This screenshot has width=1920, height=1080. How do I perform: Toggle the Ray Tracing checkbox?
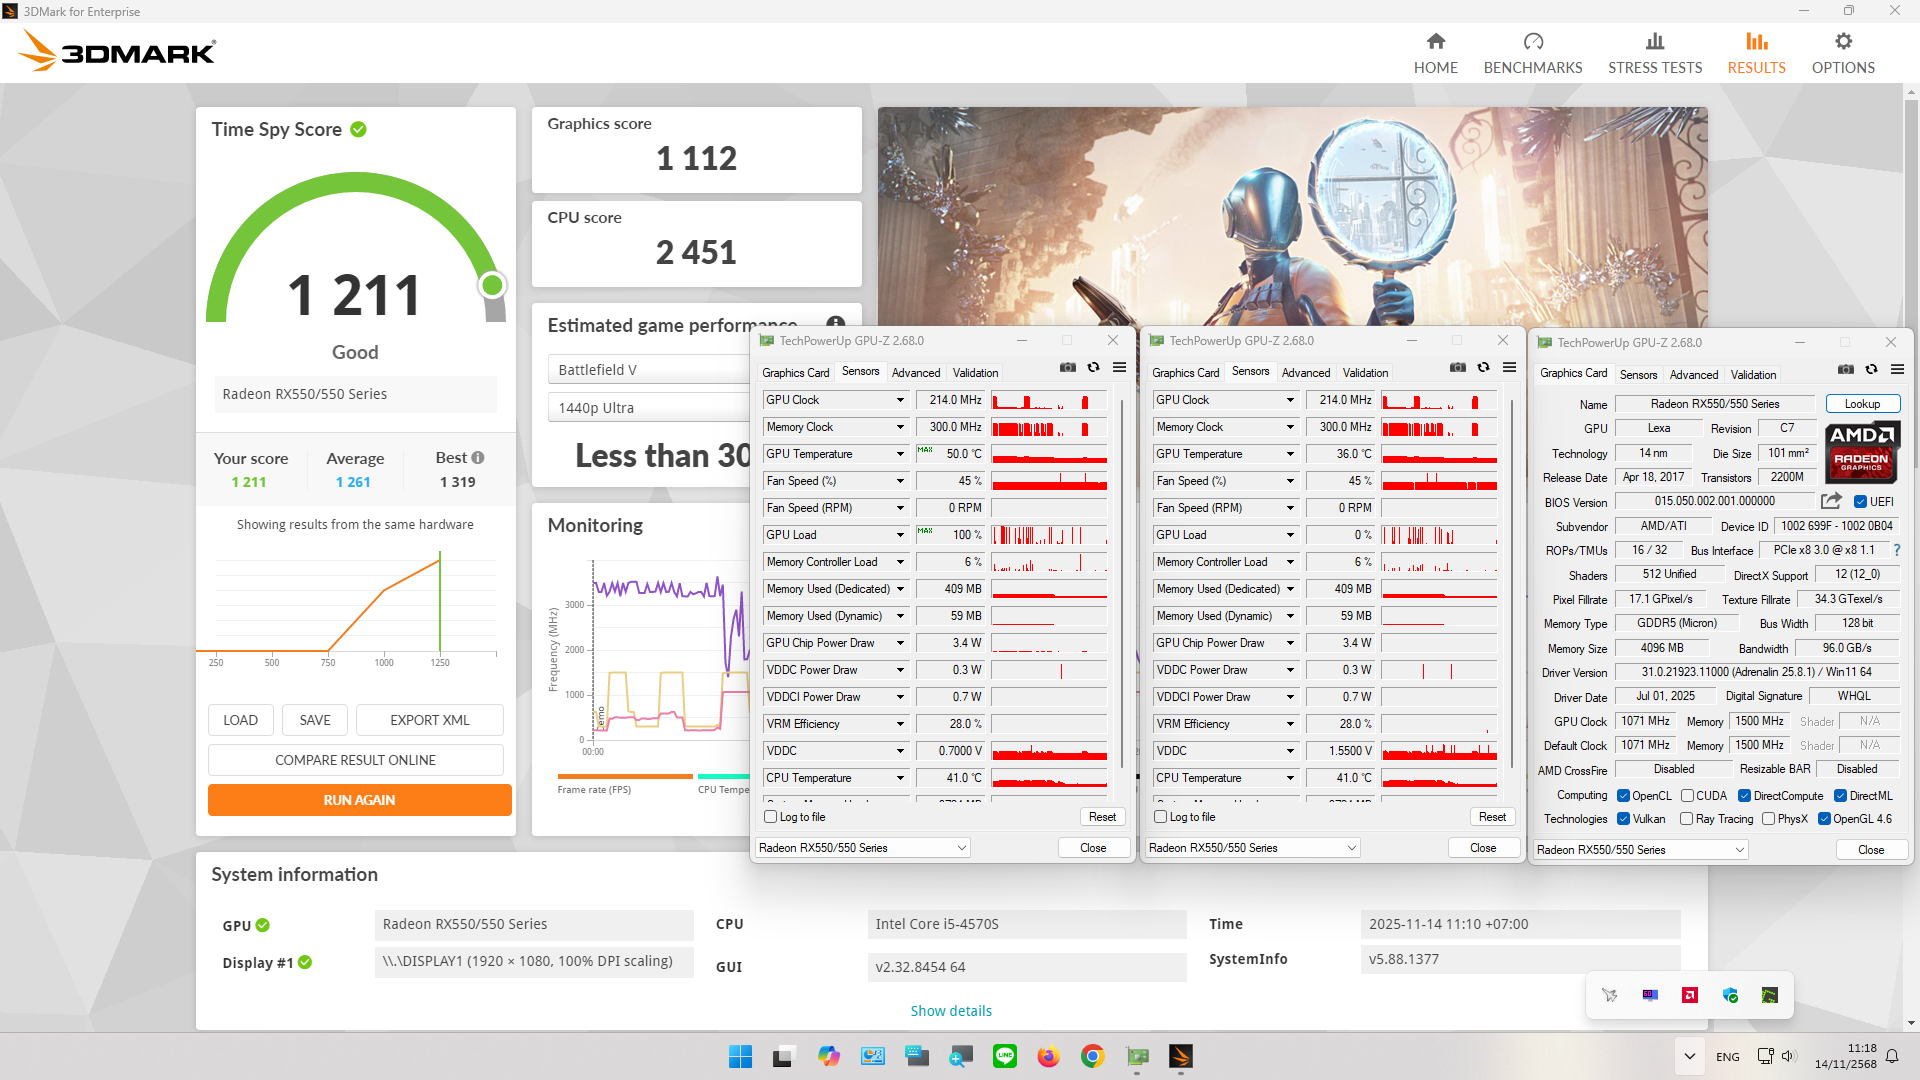click(x=1687, y=819)
